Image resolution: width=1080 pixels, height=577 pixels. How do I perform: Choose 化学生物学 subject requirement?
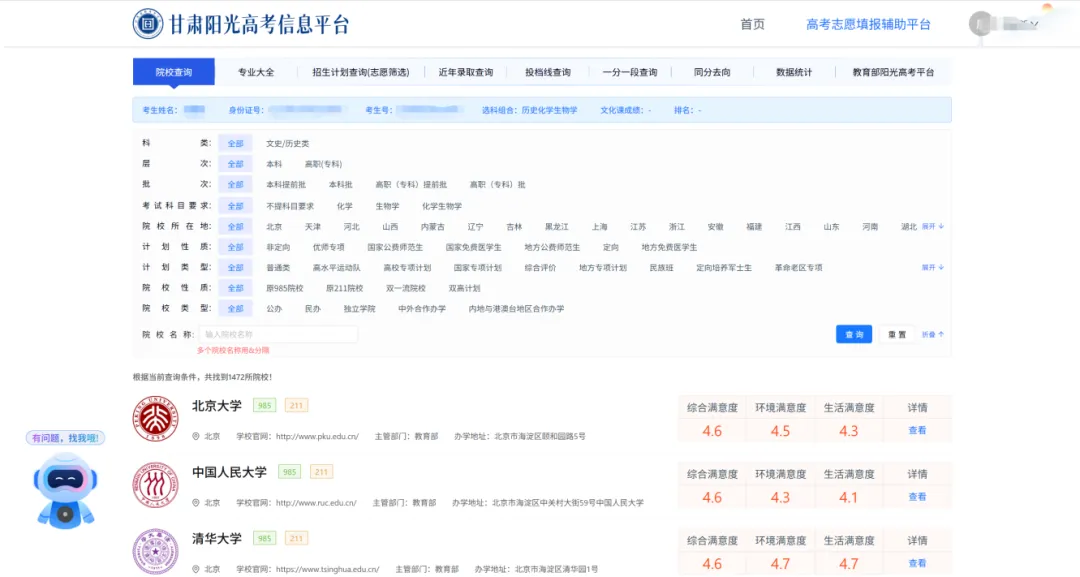coord(442,206)
